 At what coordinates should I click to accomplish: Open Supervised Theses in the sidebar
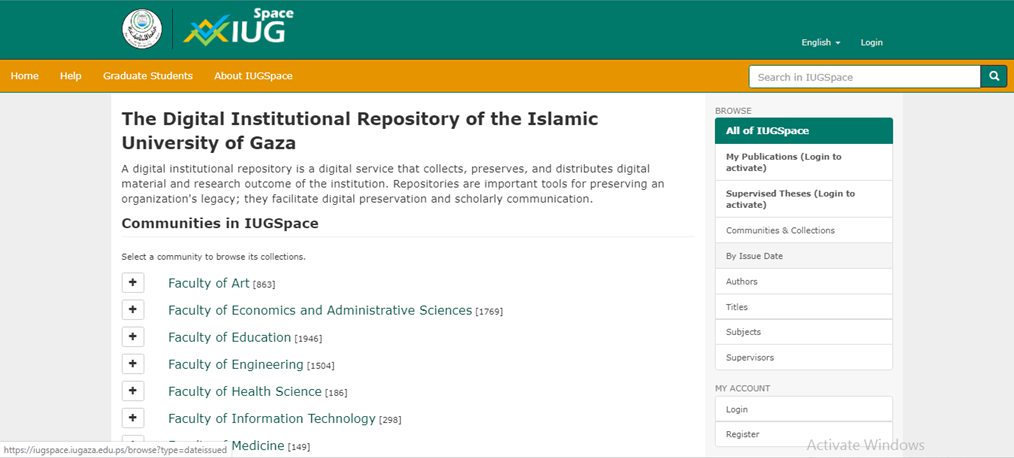coord(804,199)
